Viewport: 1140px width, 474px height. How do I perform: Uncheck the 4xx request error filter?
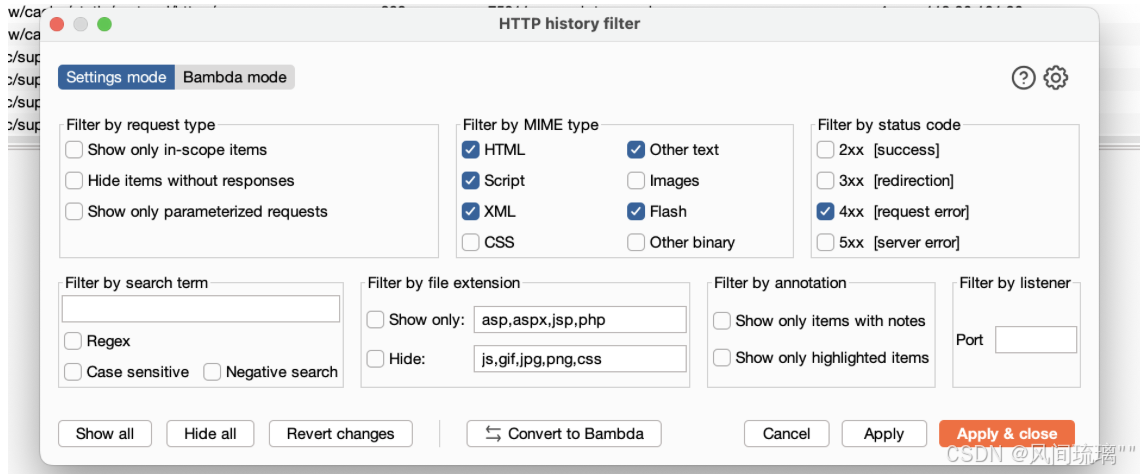click(826, 212)
